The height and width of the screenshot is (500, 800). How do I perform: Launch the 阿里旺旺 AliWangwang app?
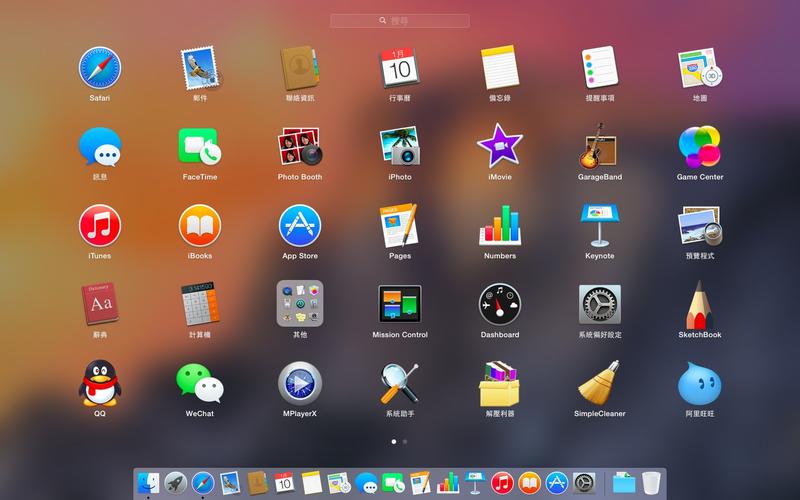(x=699, y=384)
